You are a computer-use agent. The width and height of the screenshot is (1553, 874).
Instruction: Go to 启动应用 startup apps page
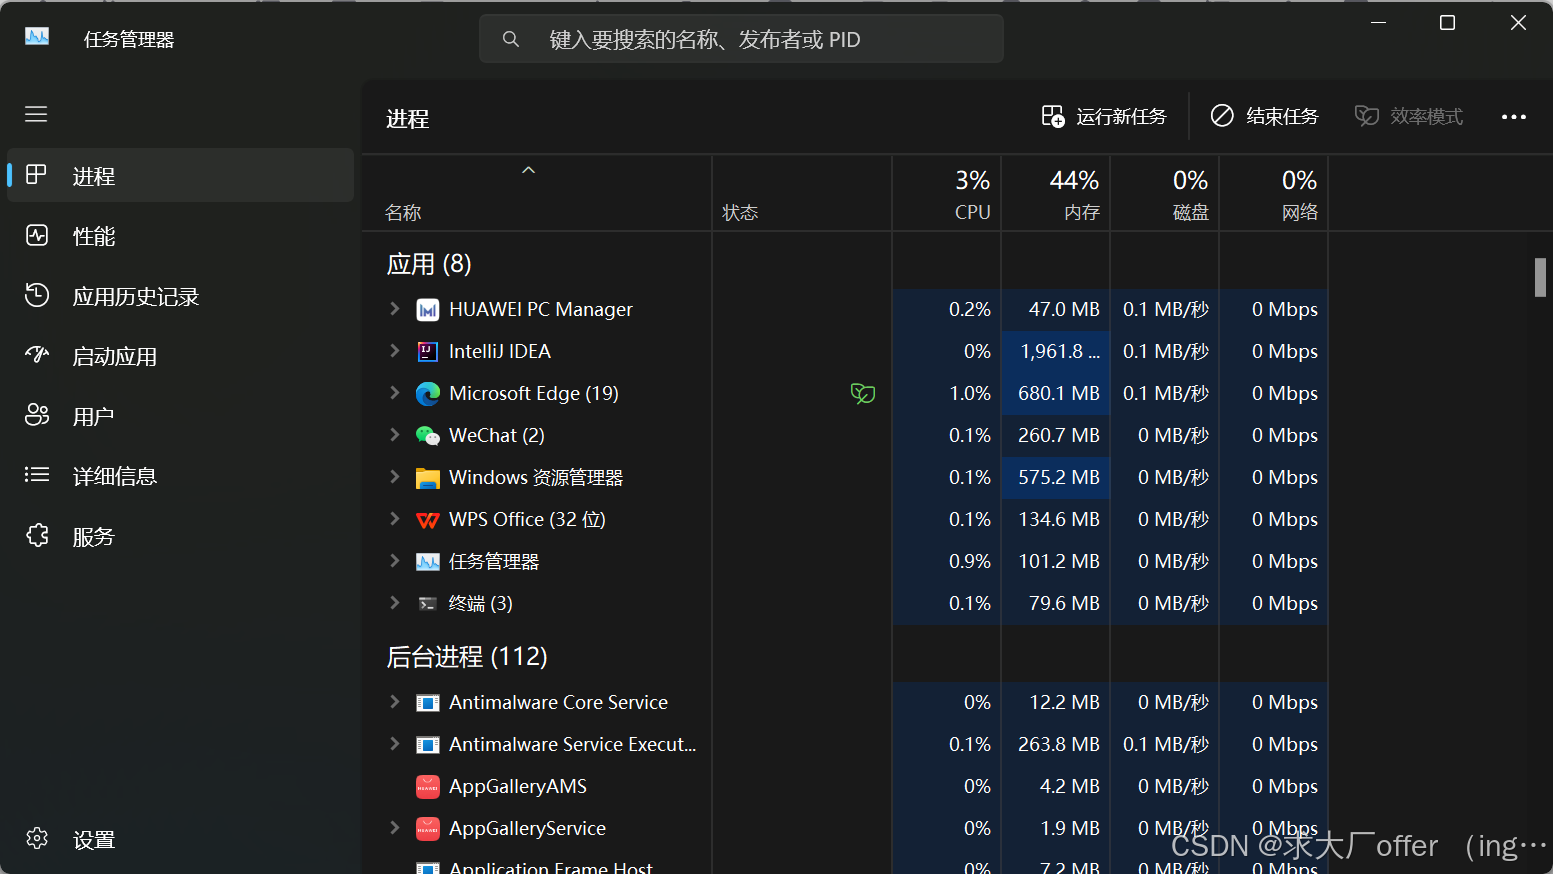tap(181, 356)
